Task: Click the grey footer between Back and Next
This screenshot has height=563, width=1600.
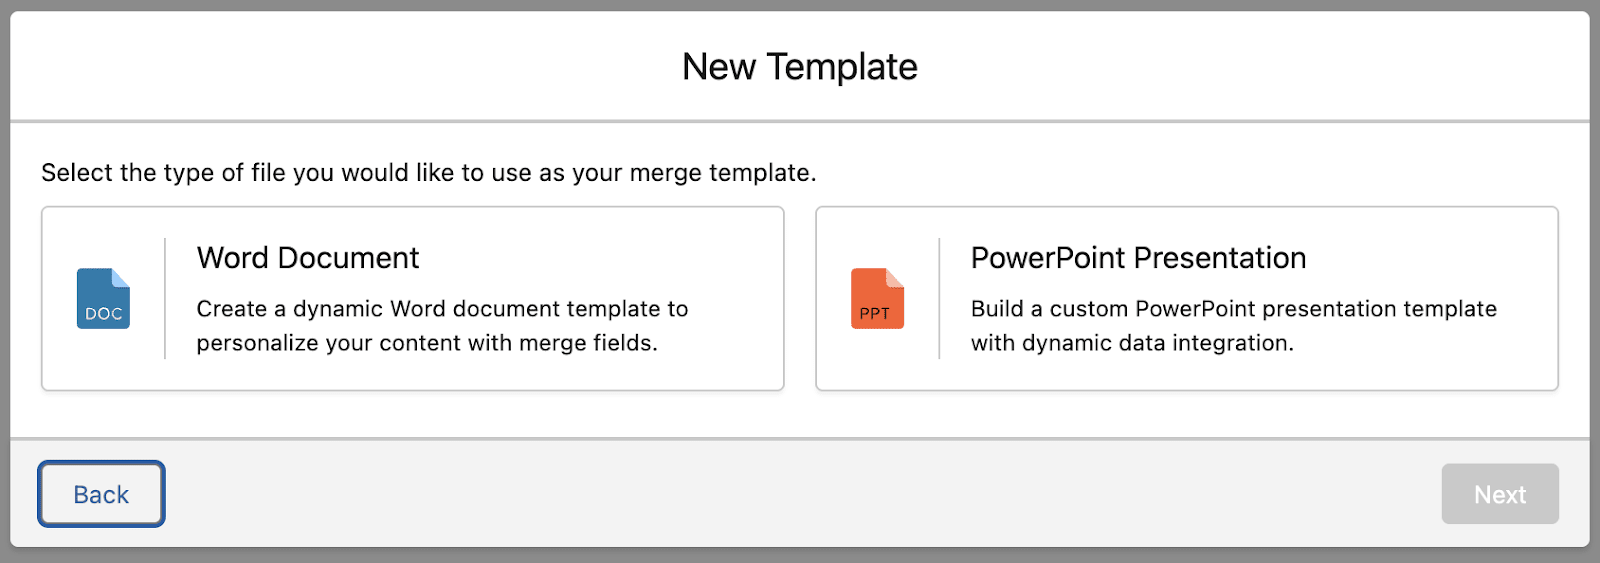Action: pyautogui.click(x=800, y=494)
